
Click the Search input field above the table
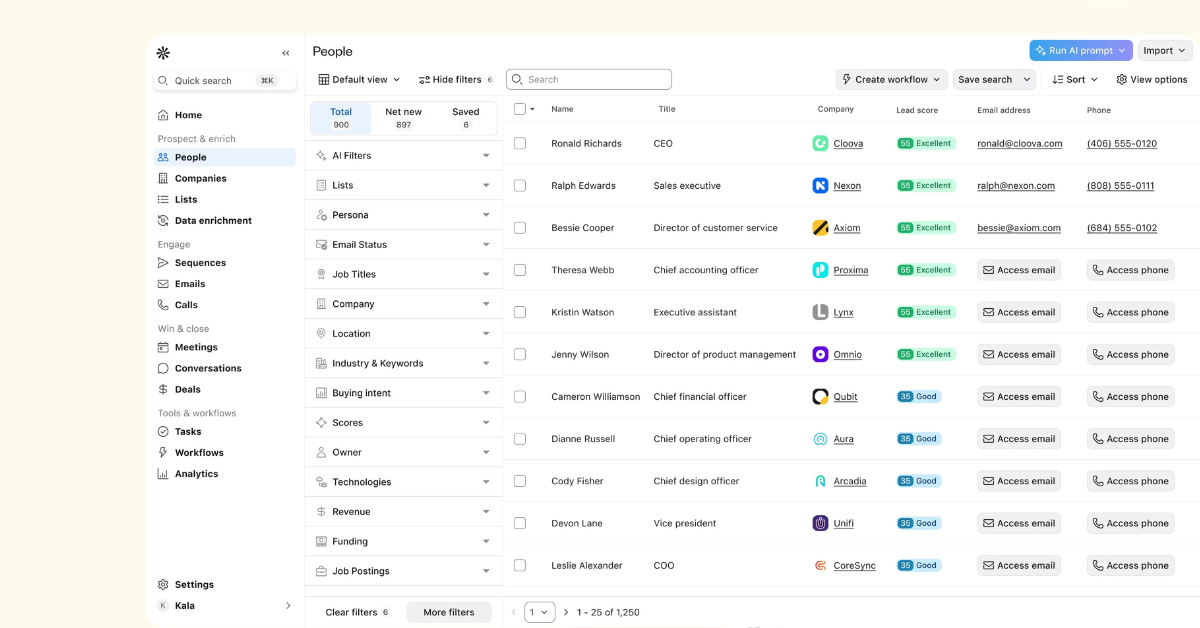point(589,80)
